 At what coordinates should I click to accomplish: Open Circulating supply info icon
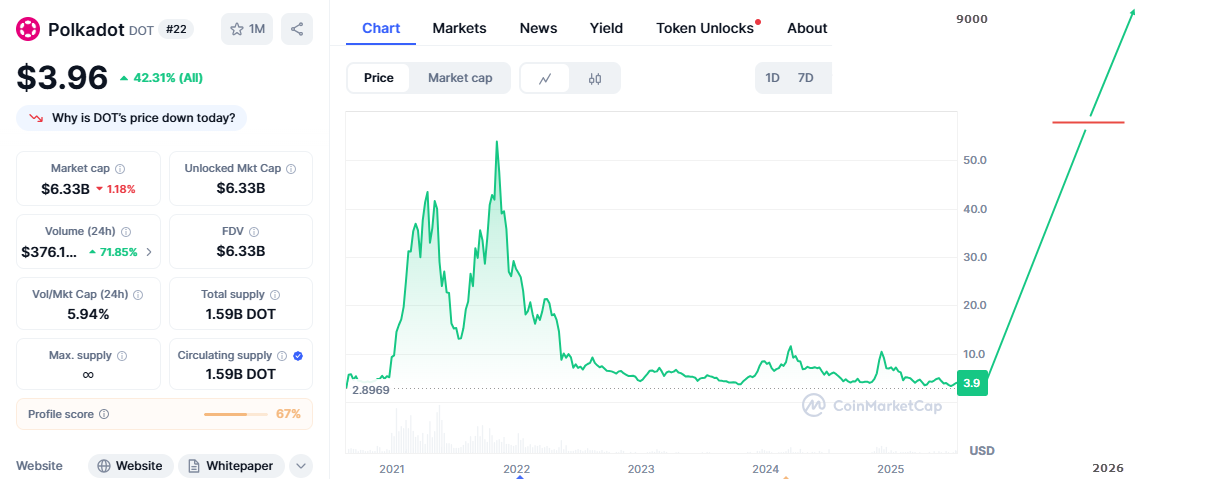282,356
